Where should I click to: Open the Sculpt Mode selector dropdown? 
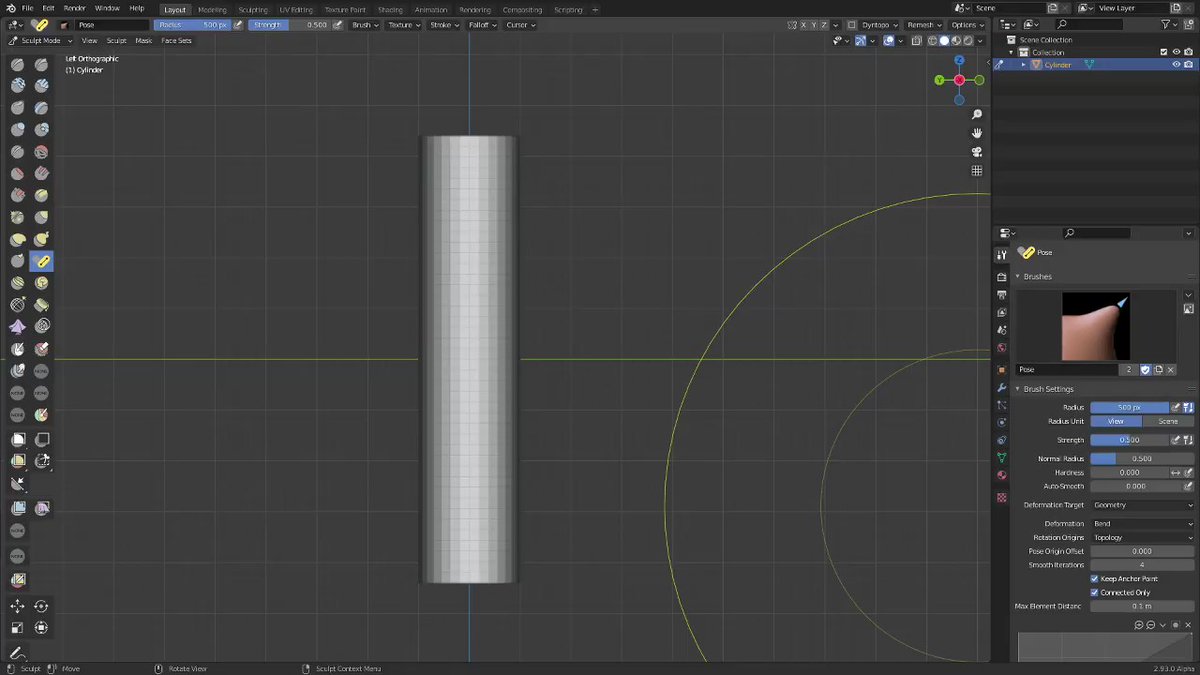click(x=41, y=41)
